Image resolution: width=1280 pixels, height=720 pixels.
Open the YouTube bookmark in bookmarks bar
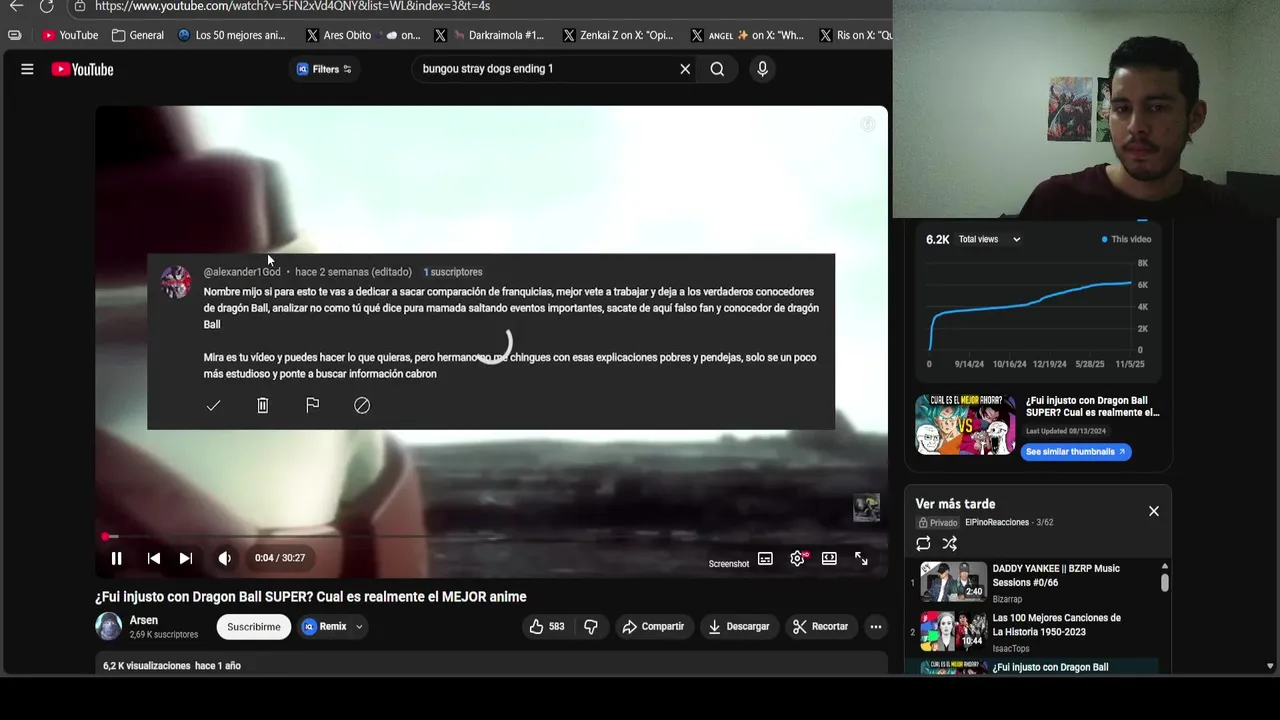pyautogui.click(x=70, y=35)
